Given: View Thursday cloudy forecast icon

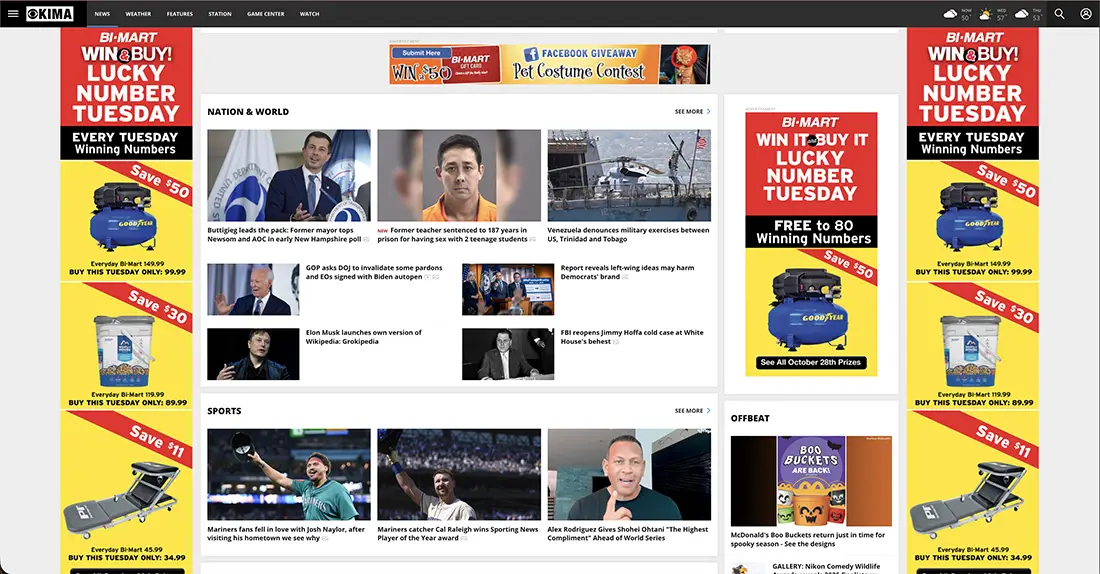Looking at the screenshot, I should pos(1021,13).
